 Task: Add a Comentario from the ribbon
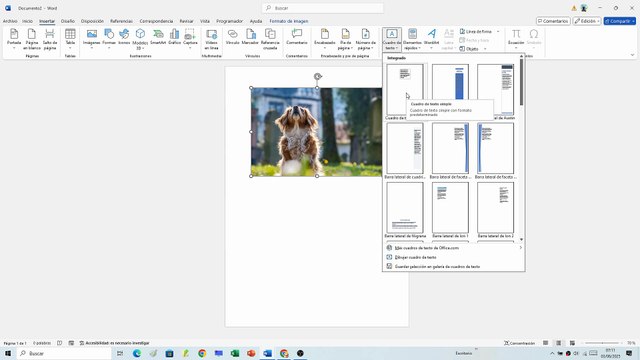pos(297,37)
